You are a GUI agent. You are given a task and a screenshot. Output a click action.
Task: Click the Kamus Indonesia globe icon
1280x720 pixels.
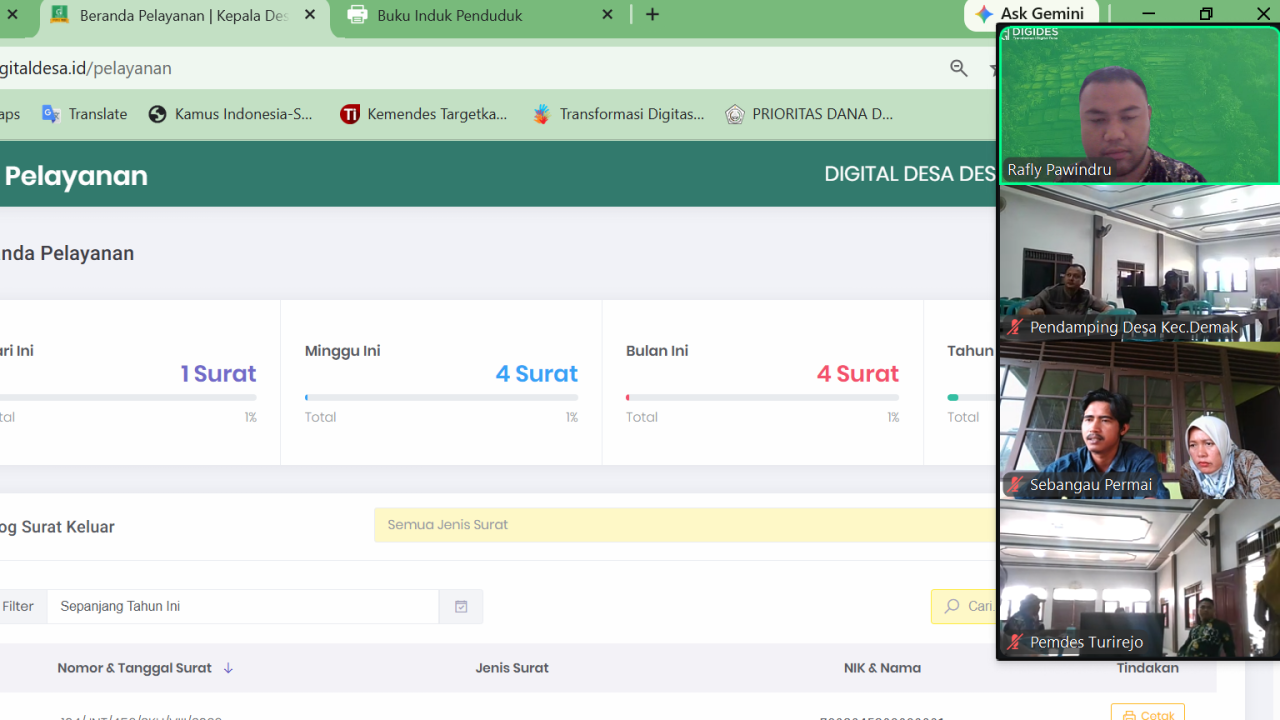157,114
